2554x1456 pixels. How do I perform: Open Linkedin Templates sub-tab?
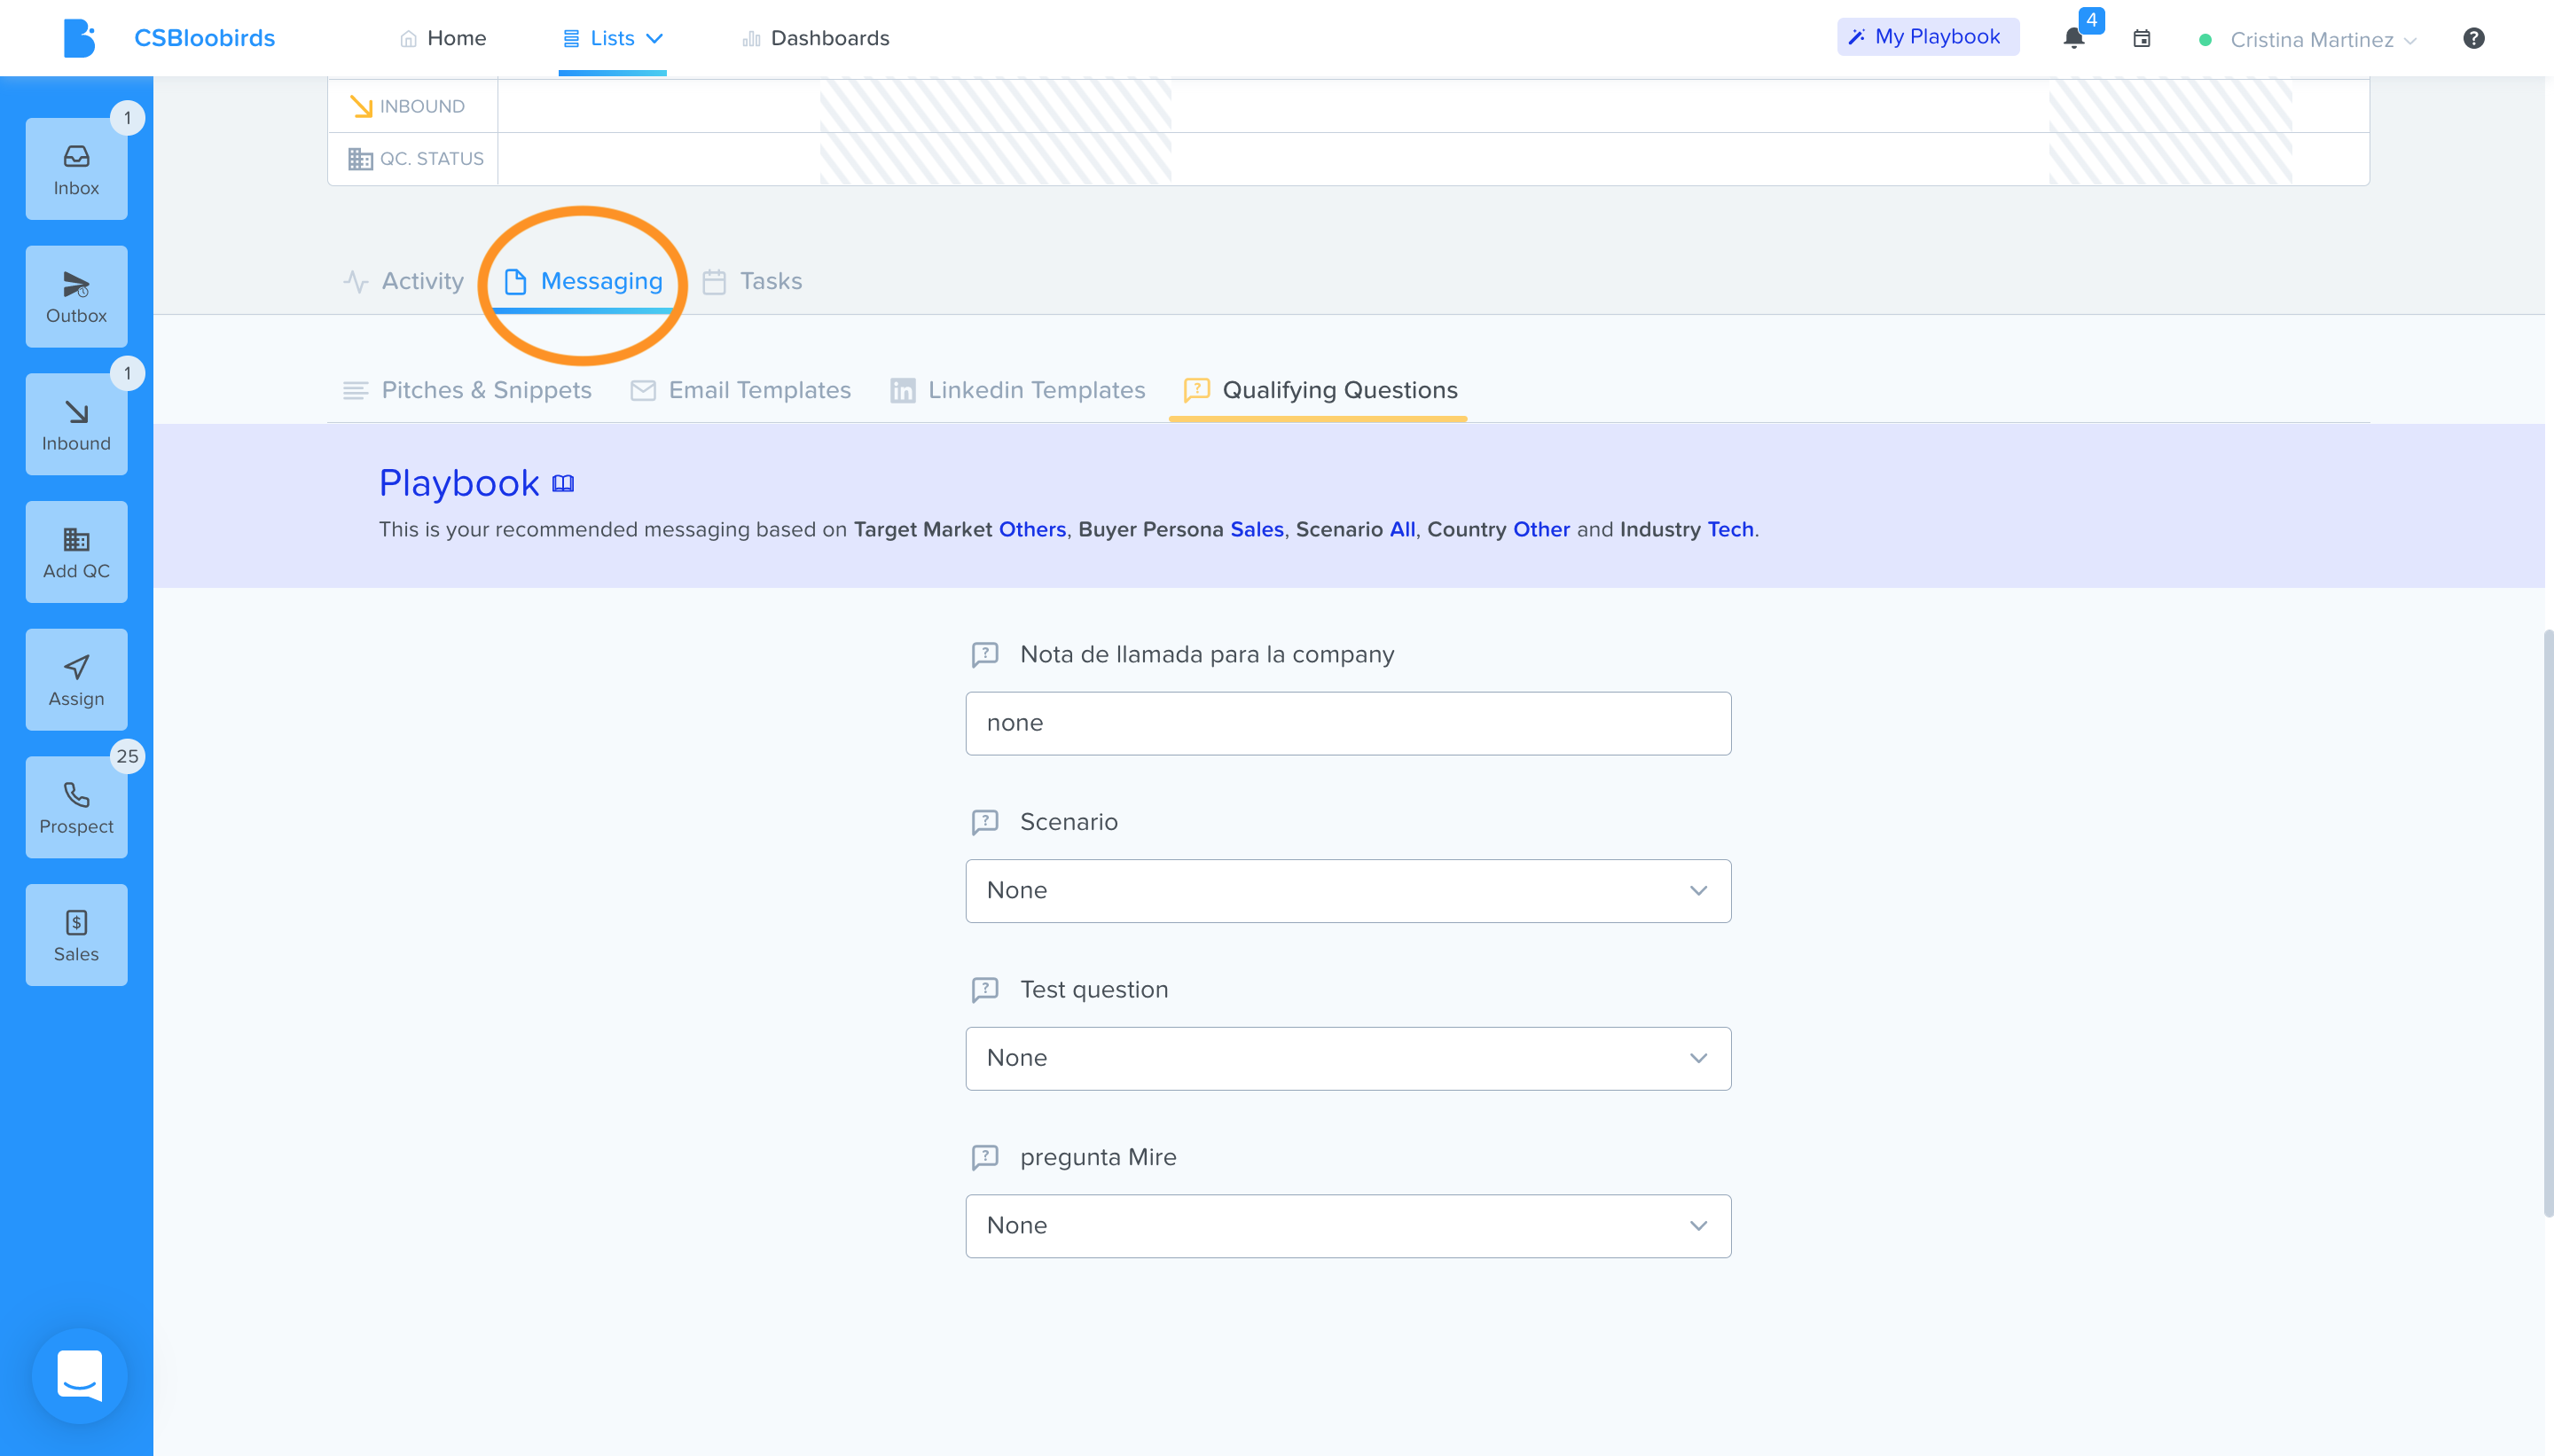[1018, 390]
